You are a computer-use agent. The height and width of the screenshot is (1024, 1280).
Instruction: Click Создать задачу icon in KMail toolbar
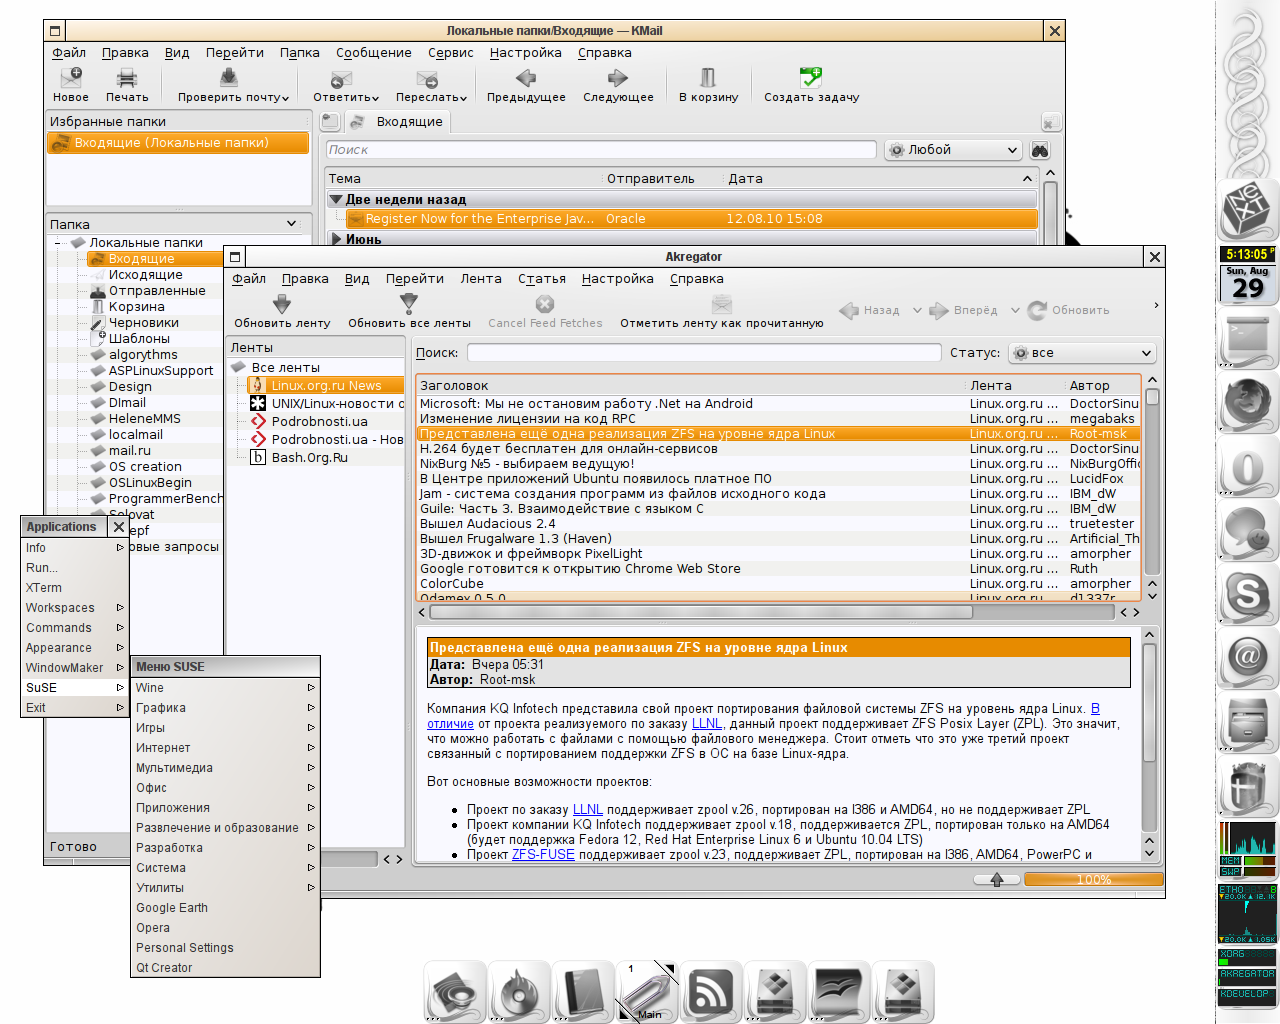click(x=811, y=78)
